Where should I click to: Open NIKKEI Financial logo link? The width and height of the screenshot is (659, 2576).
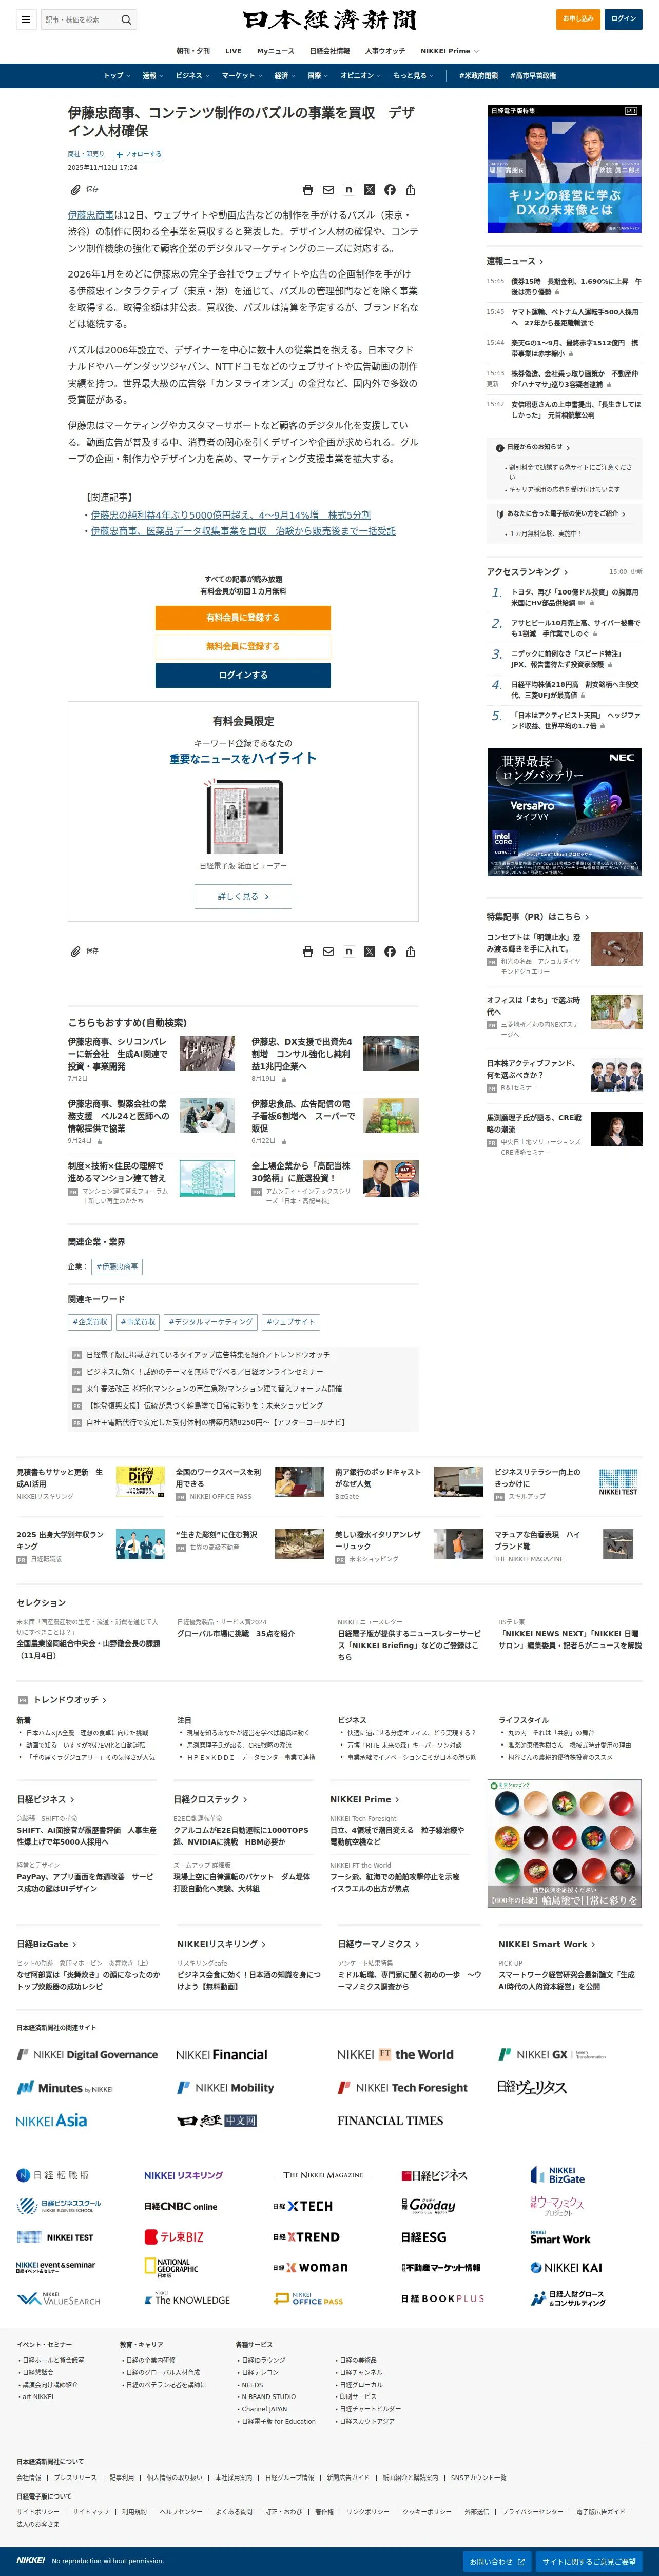pyautogui.click(x=222, y=2055)
